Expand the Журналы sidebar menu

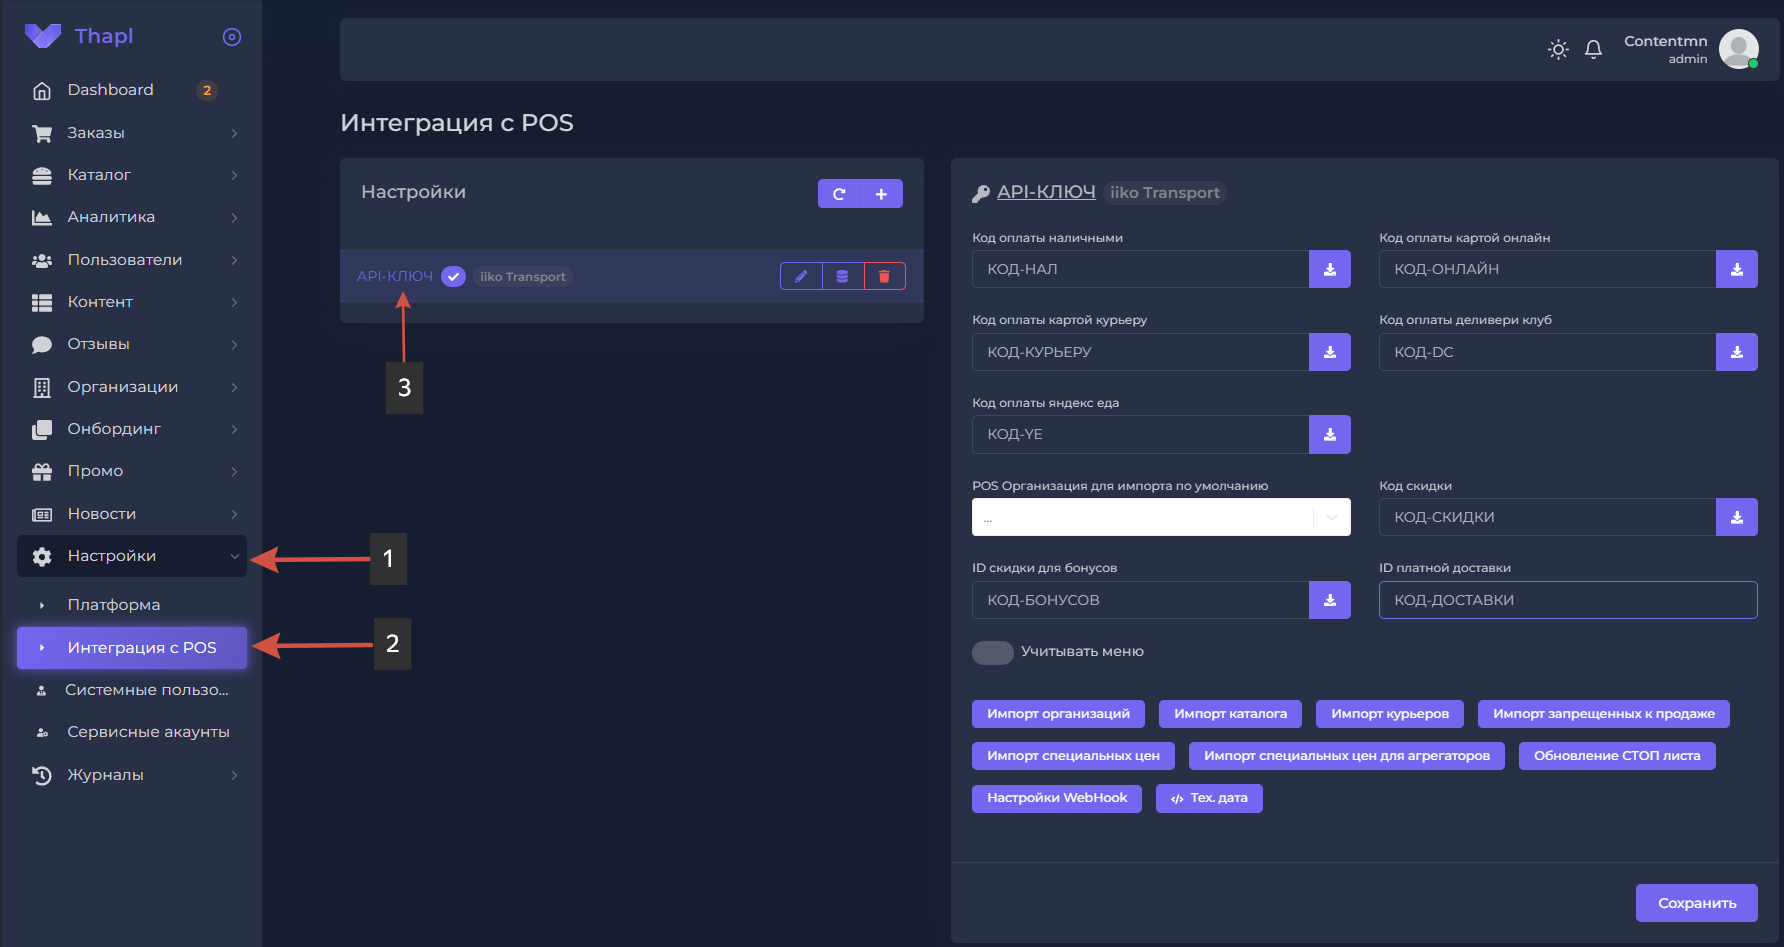(132, 775)
